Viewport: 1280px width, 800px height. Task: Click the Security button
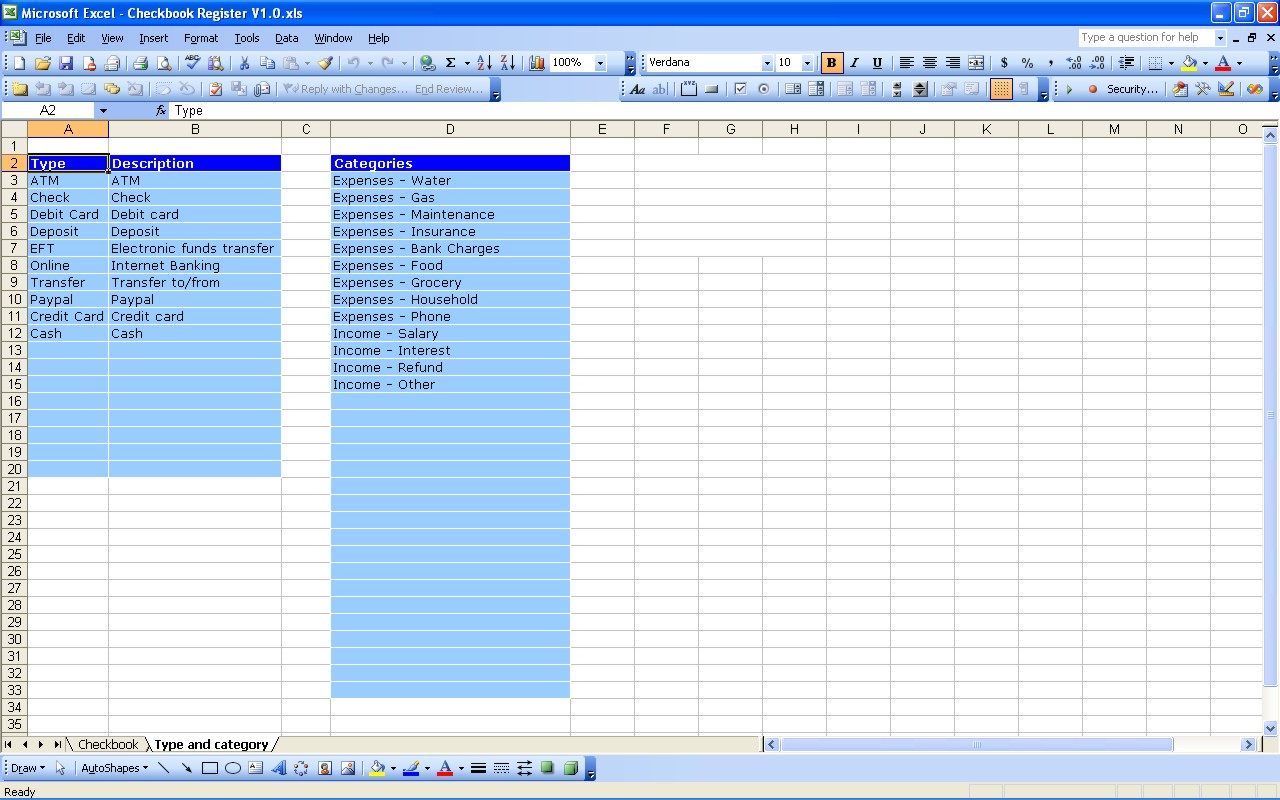click(1129, 89)
